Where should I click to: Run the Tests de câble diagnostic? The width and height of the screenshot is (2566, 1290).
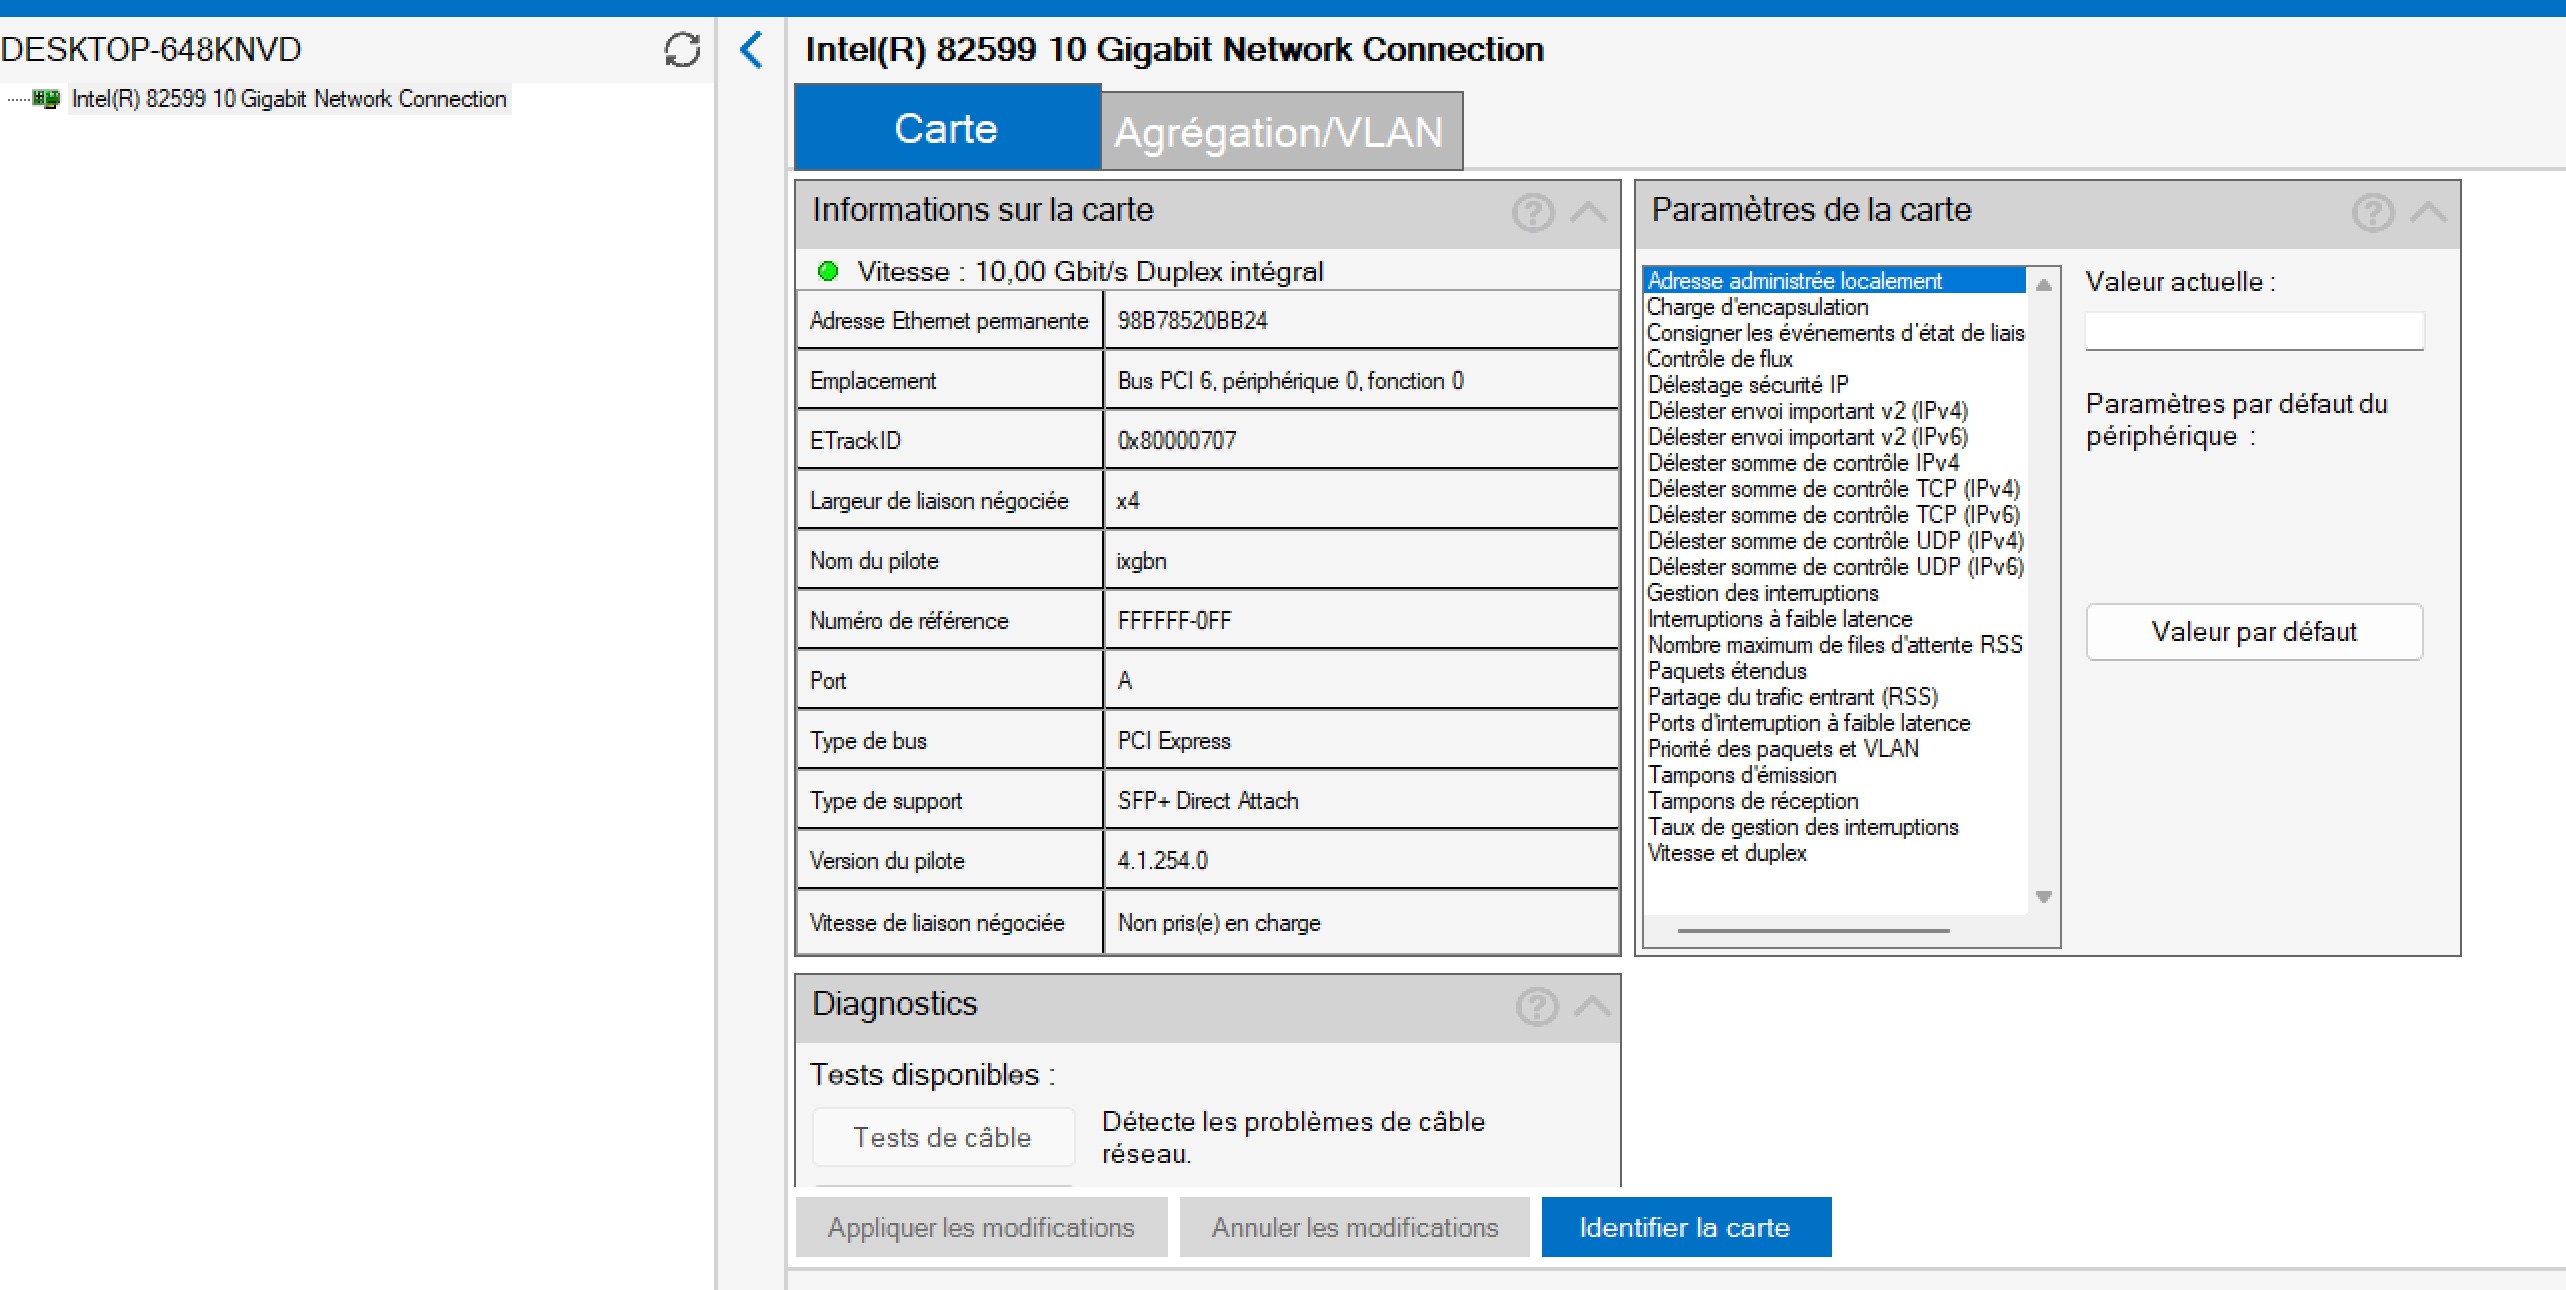[x=943, y=1137]
